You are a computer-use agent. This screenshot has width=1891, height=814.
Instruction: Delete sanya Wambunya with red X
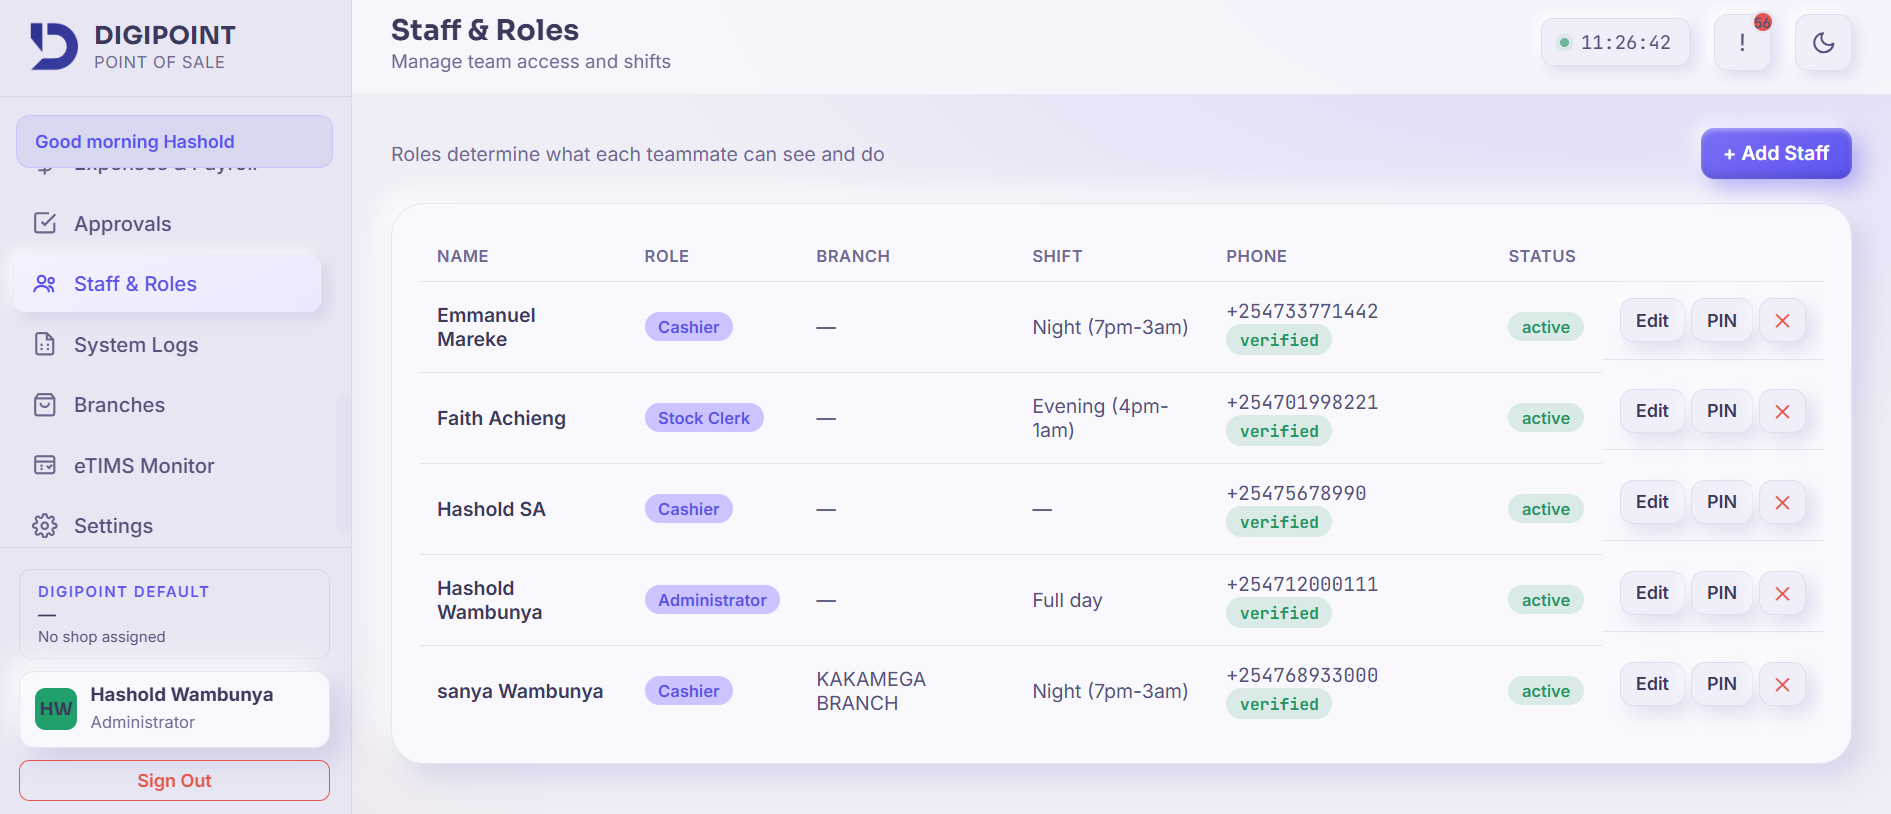[x=1782, y=685]
